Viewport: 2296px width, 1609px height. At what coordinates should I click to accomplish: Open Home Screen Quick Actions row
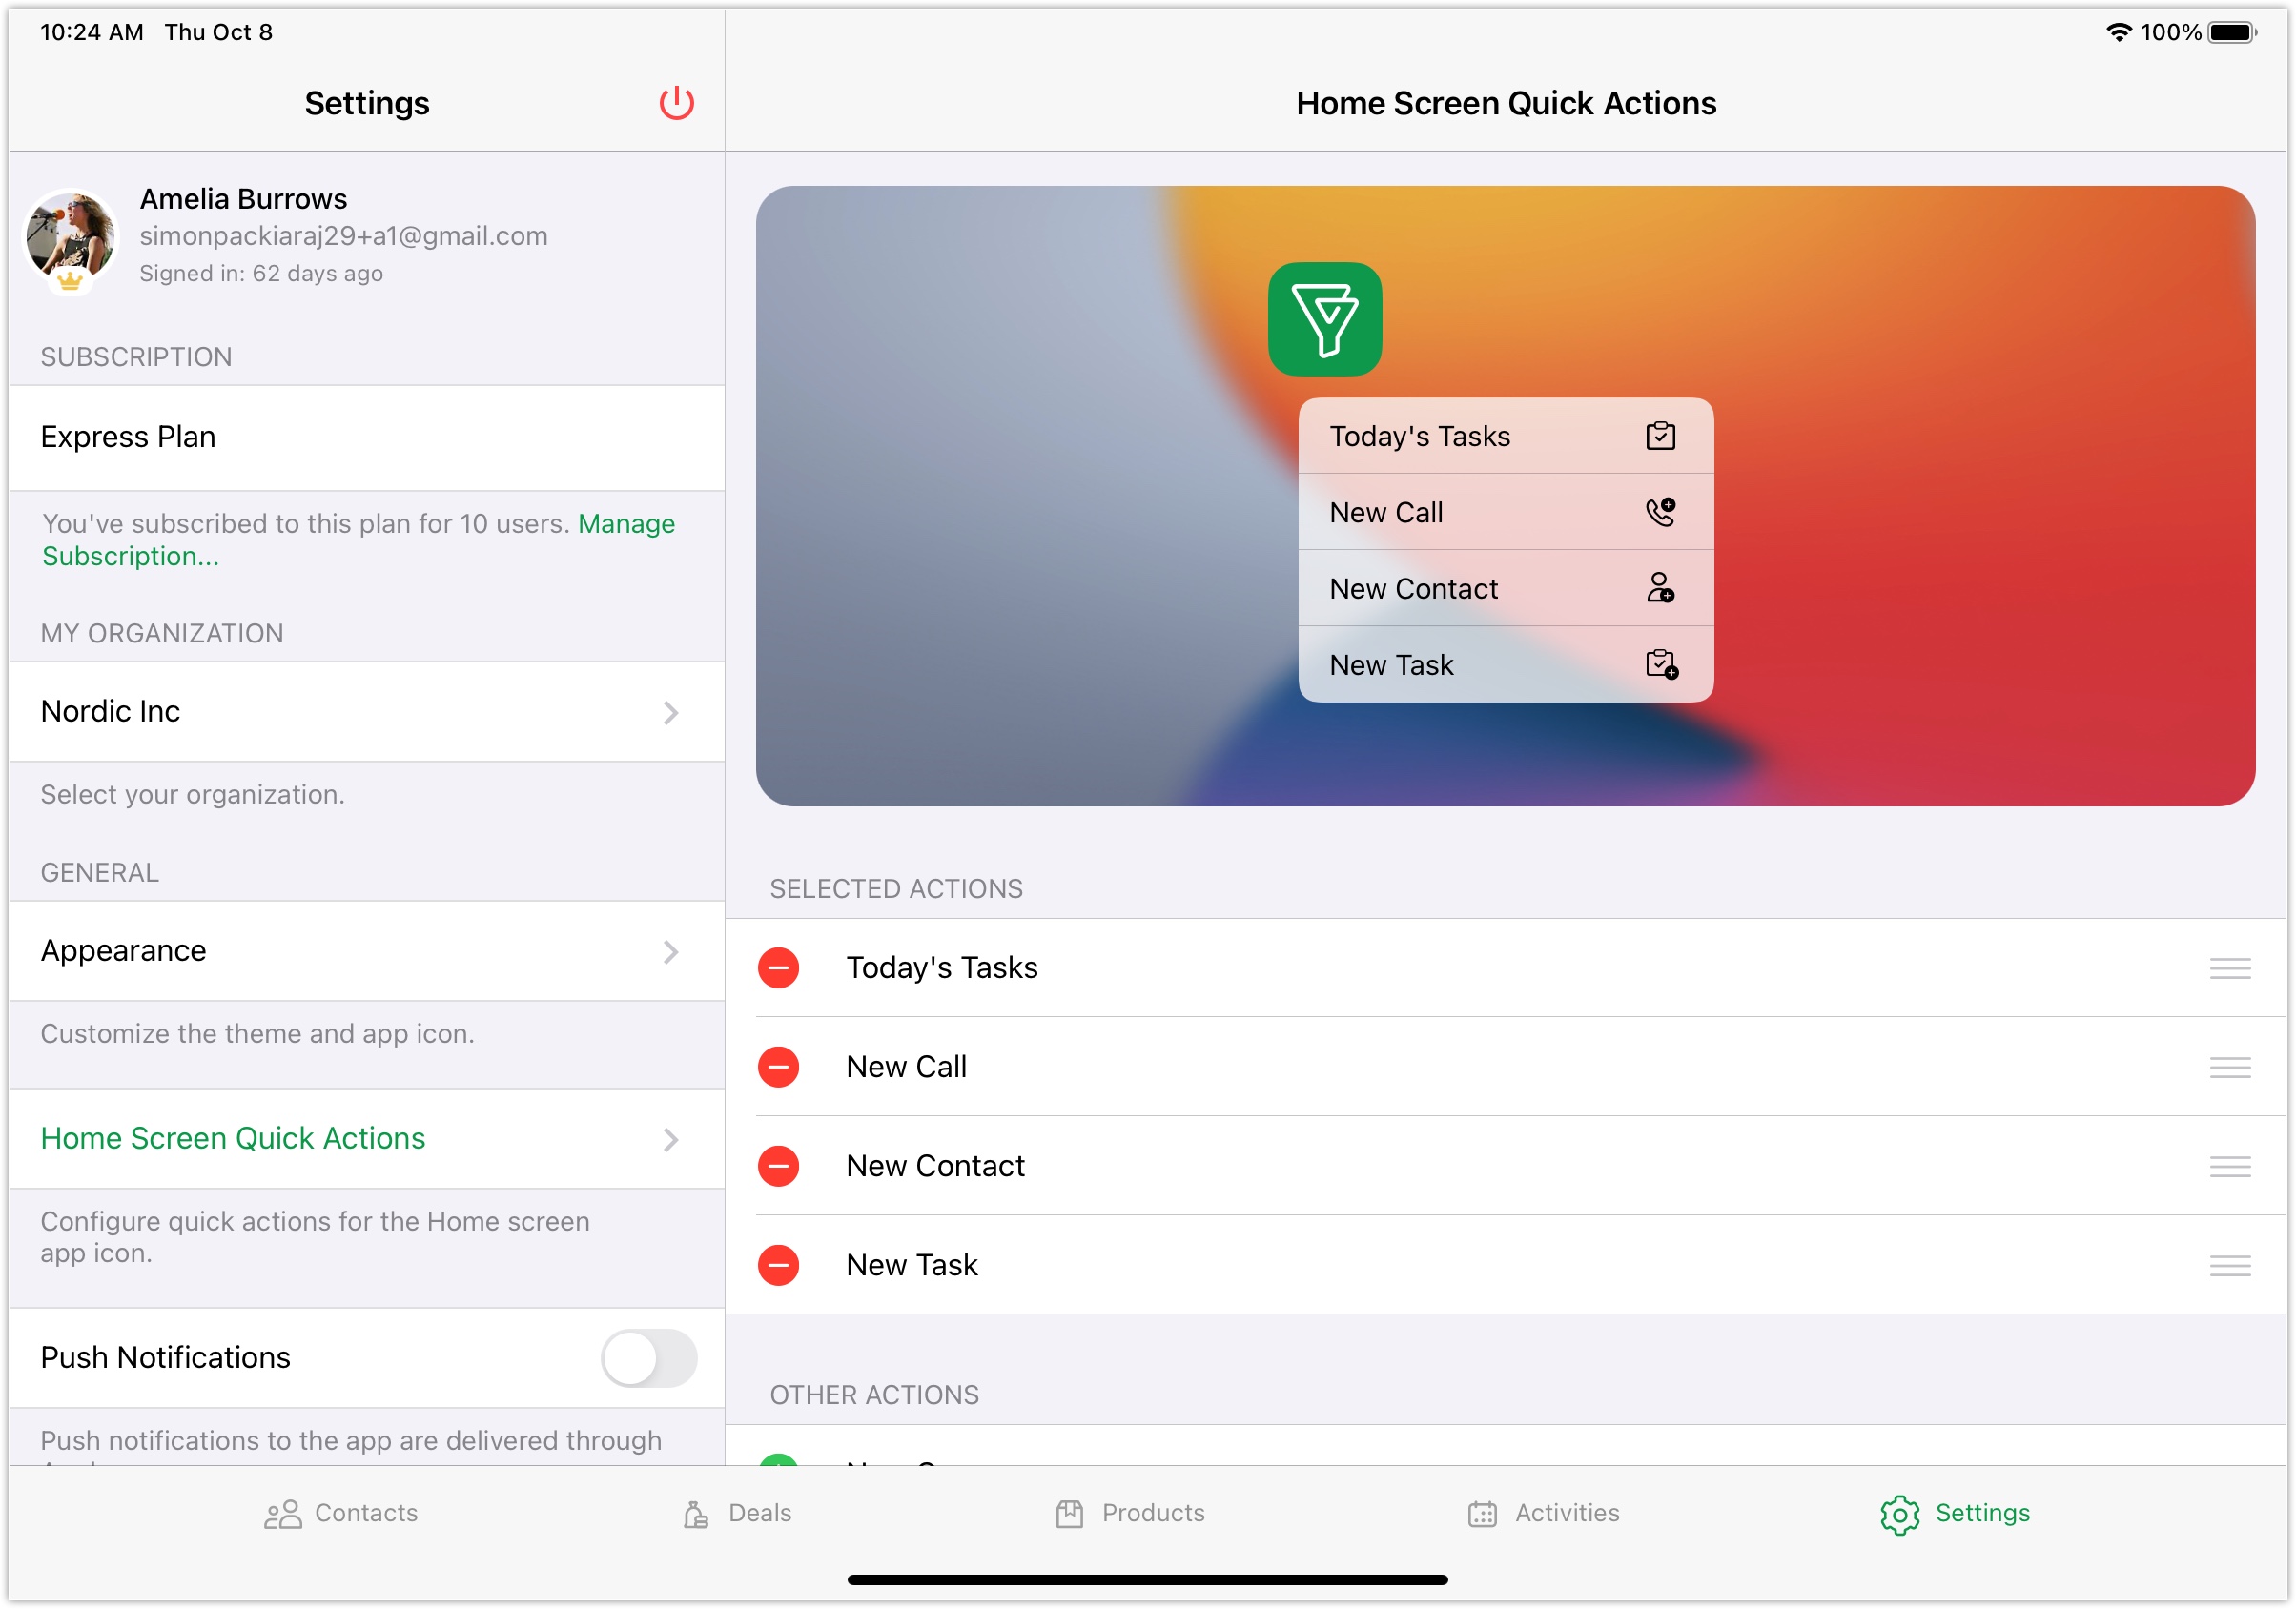[x=366, y=1138]
